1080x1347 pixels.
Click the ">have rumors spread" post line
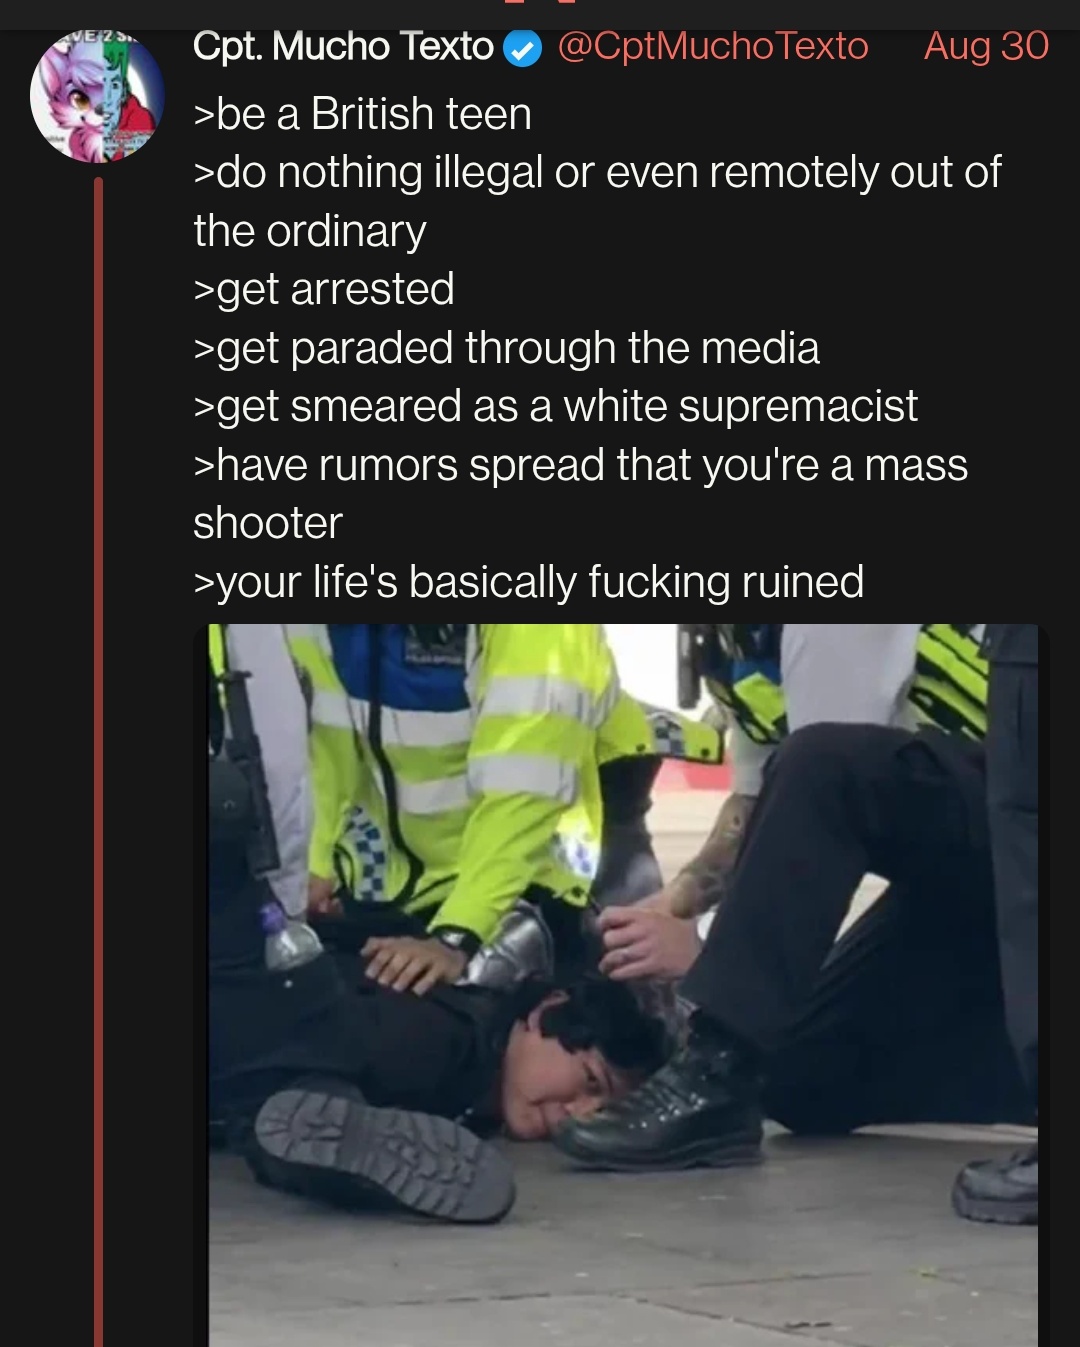coord(580,465)
